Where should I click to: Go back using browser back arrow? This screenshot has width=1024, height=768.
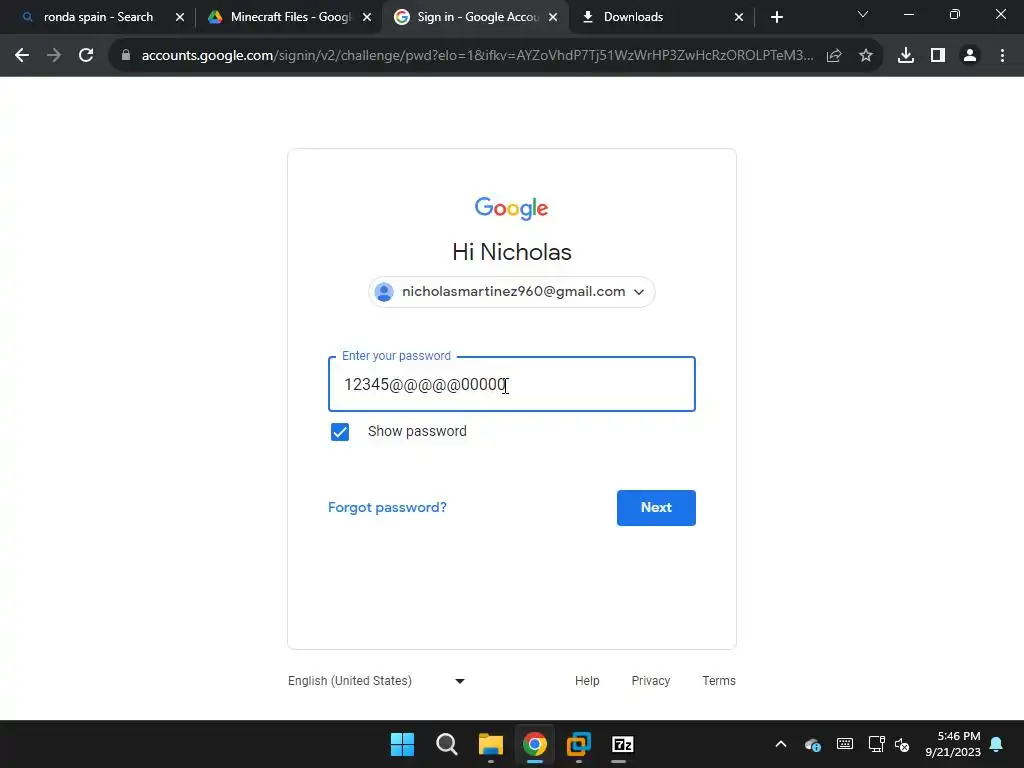coord(22,56)
